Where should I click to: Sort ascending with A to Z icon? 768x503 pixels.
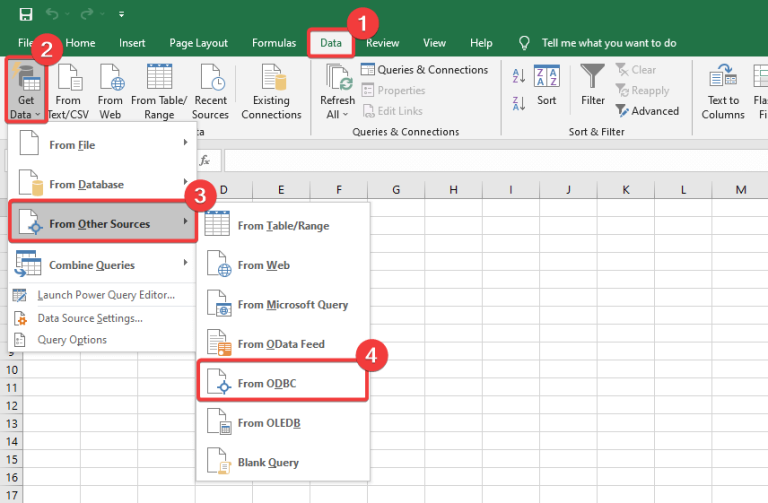pyautogui.click(x=519, y=76)
